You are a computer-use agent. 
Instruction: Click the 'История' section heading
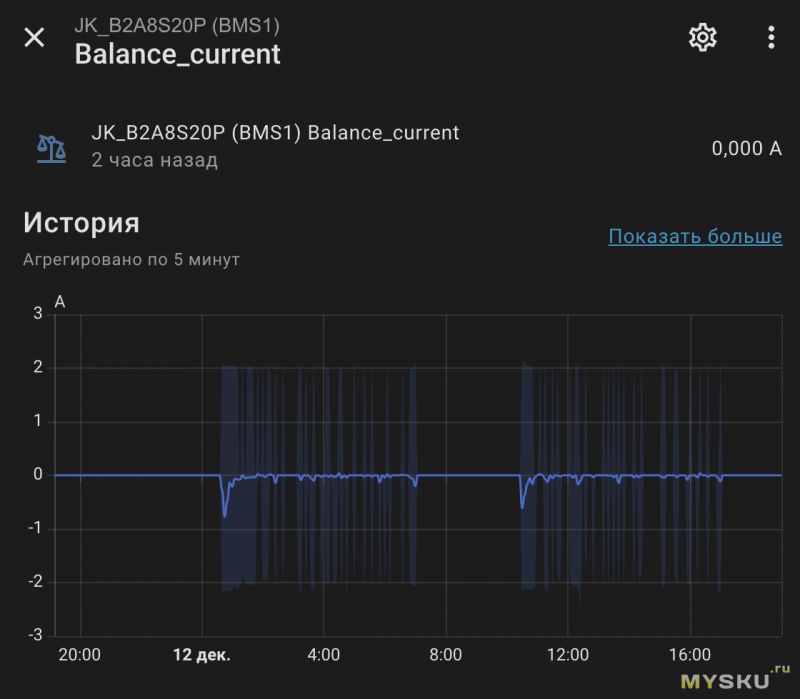click(81, 222)
